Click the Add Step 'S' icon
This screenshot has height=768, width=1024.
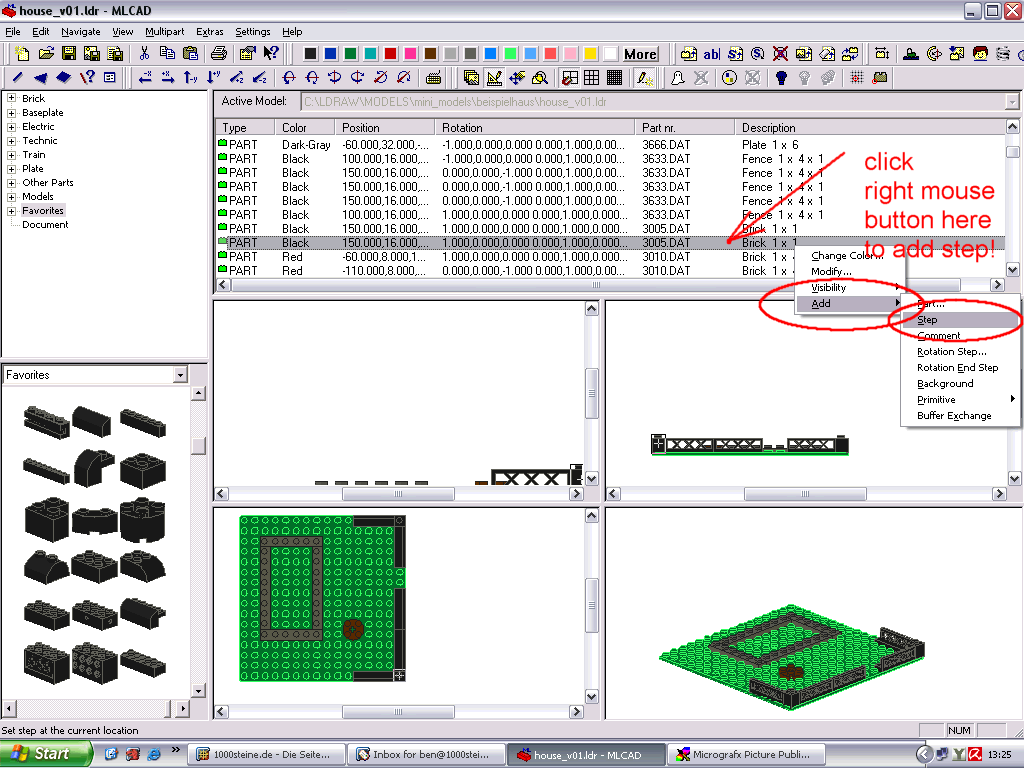735,54
